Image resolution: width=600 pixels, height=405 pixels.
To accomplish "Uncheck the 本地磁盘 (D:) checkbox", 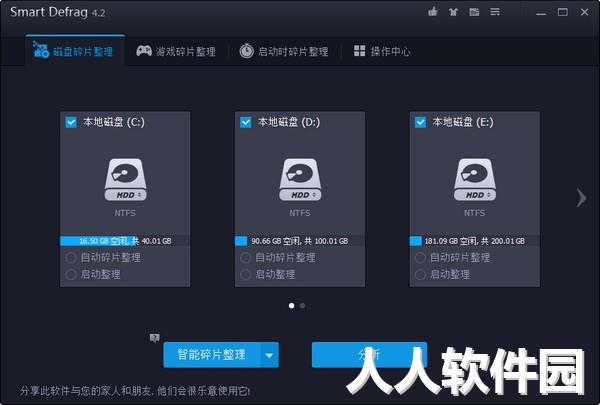I will 246,122.
